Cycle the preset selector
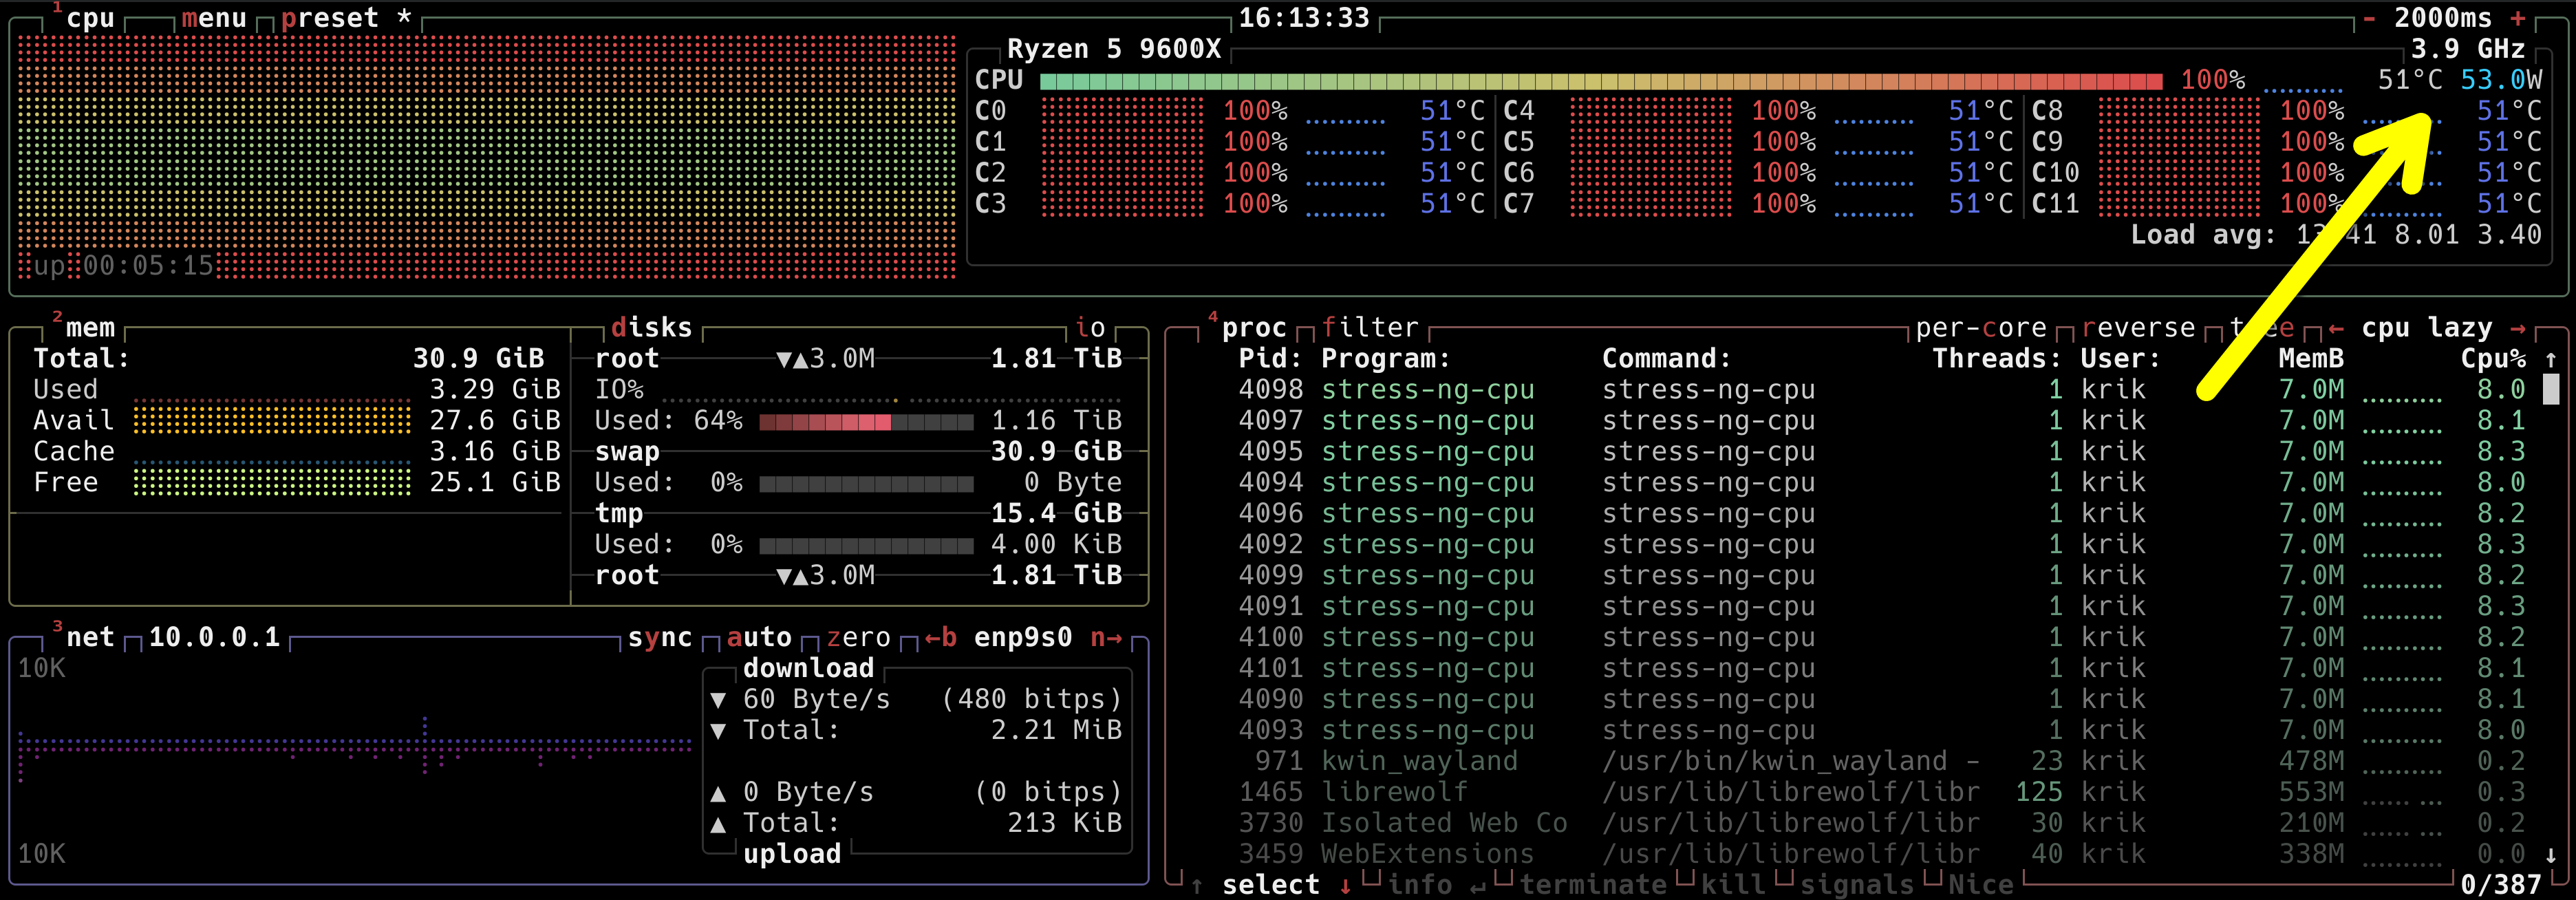Viewport: 2576px width, 900px height. [330, 18]
